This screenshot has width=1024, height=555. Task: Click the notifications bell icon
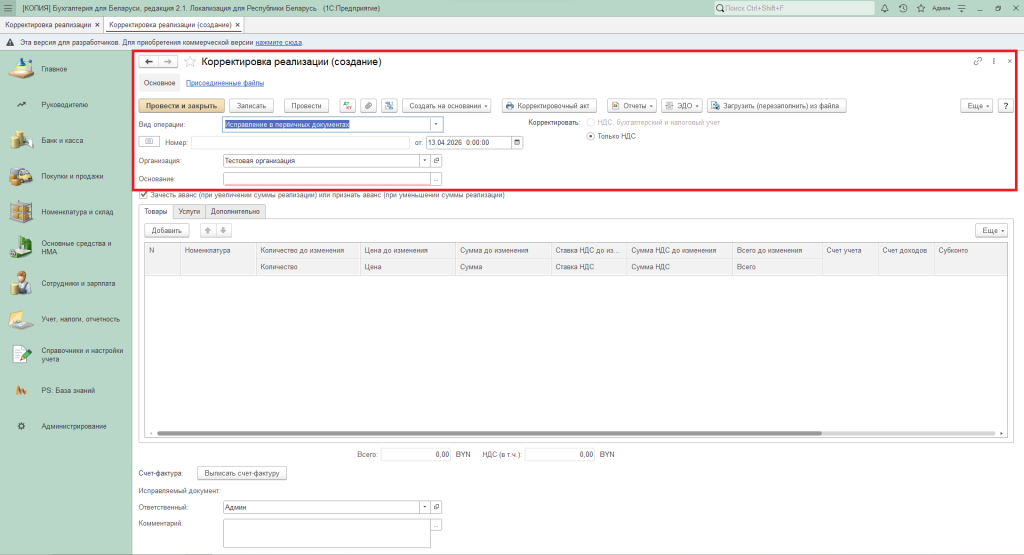pyautogui.click(x=887, y=8)
